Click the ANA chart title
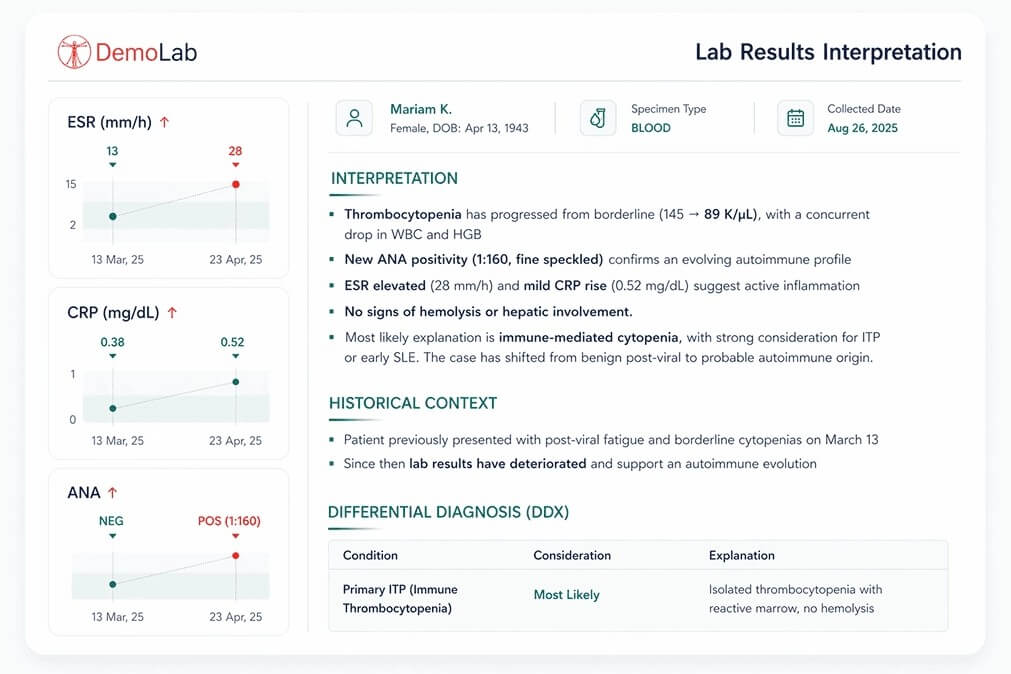The width and height of the screenshot is (1011, 674). click(x=84, y=493)
